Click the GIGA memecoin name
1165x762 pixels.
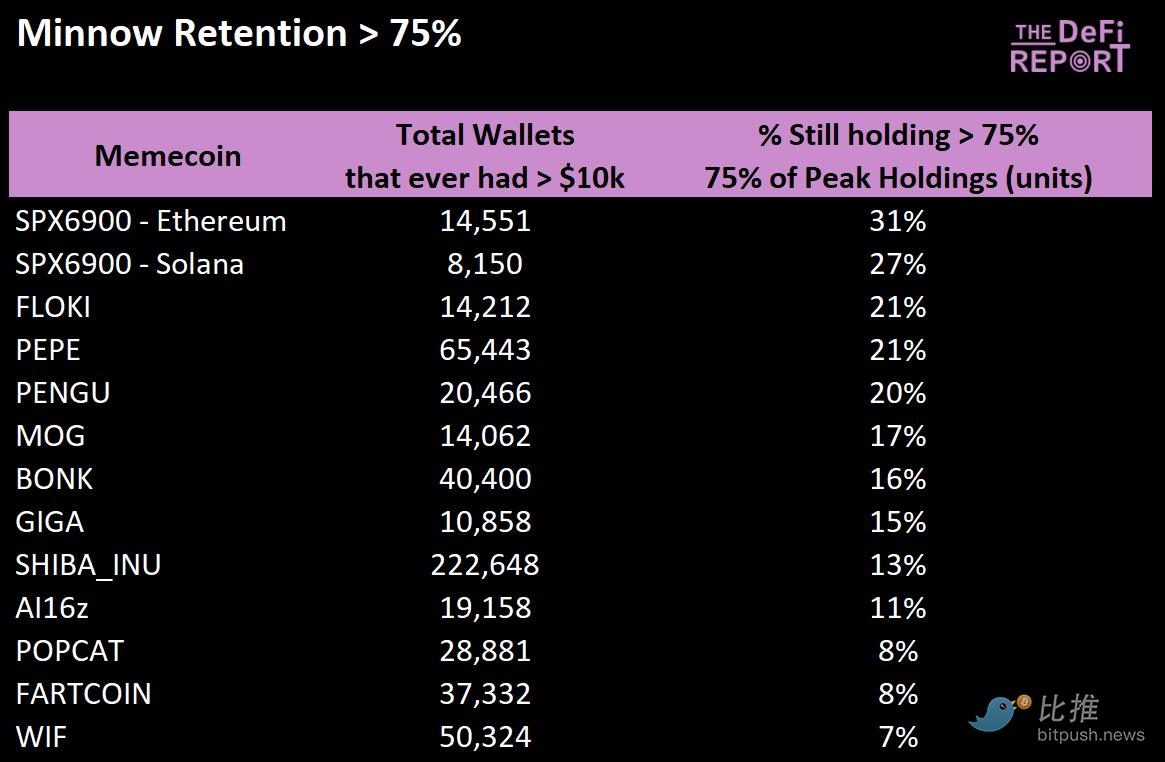point(50,522)
